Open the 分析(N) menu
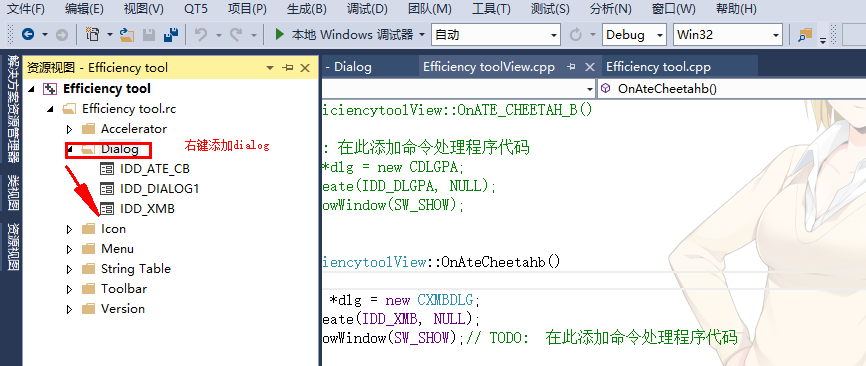The width and height of the screenshot is (866, 366). click(610, 9)
